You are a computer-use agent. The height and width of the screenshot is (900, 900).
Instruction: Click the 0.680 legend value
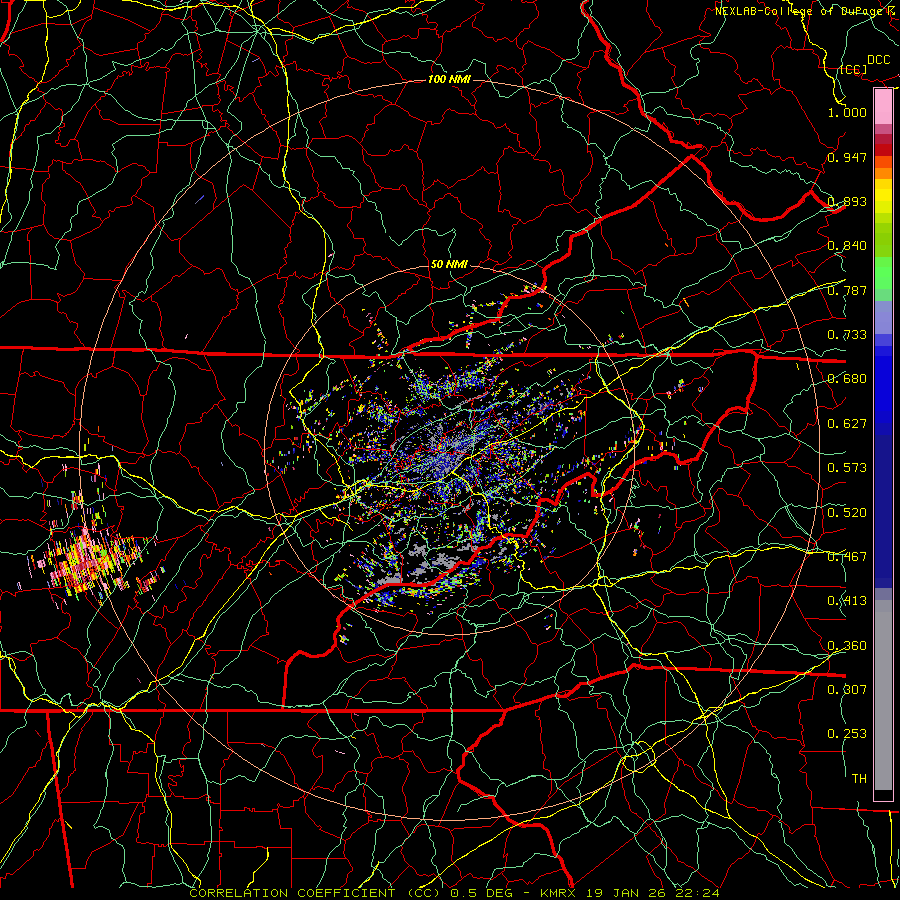847,379
